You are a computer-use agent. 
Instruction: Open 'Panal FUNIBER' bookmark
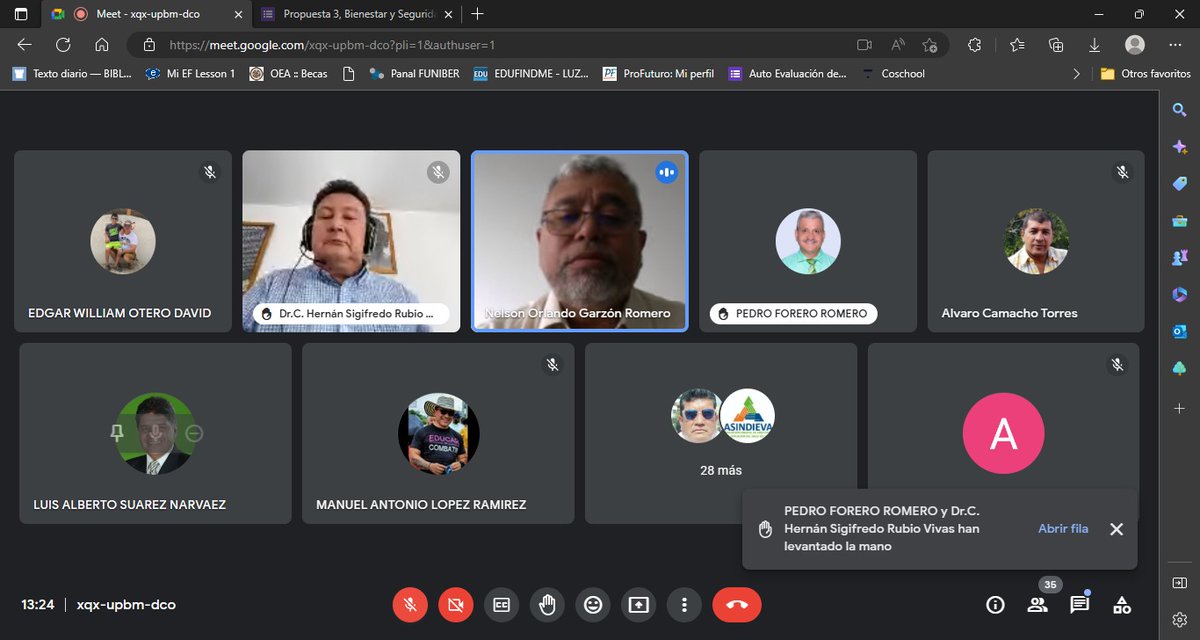(414, 73)
